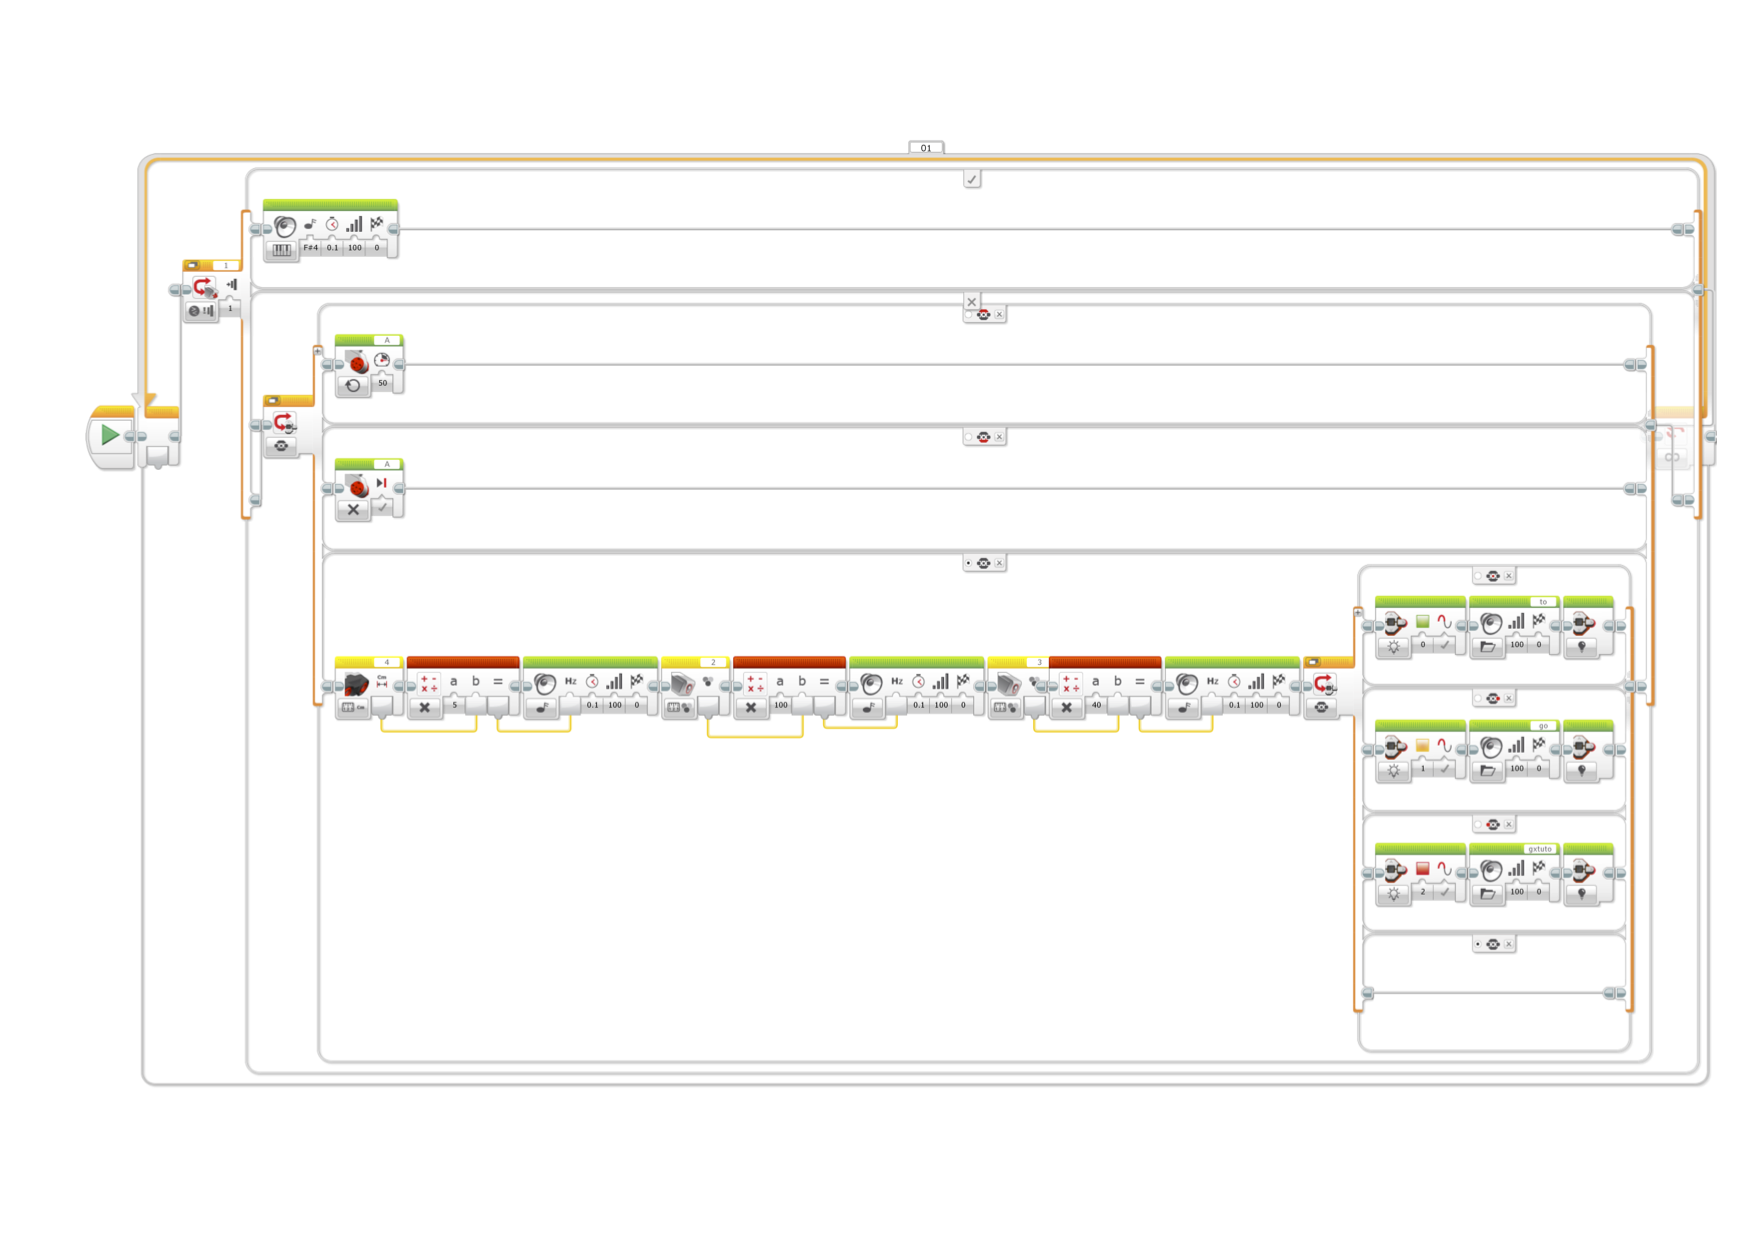Open the brick-buttons switch mode selector near nested cases
The width and height of the screenshot is (1754, 1239).
[1321, 708]
